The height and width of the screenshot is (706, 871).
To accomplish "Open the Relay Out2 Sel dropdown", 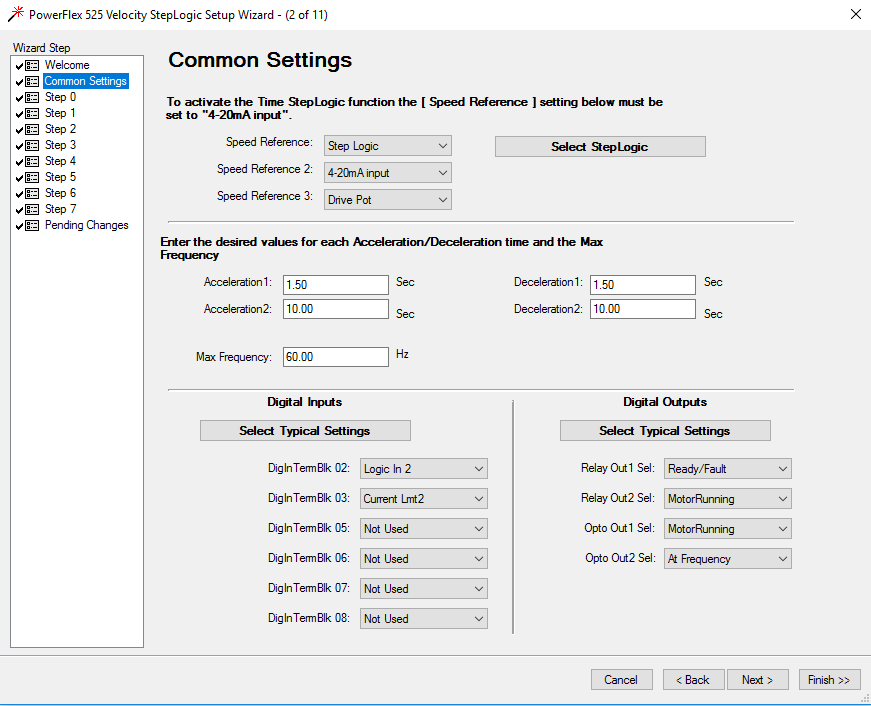I will pyautogui.click(x=728, y=499).
